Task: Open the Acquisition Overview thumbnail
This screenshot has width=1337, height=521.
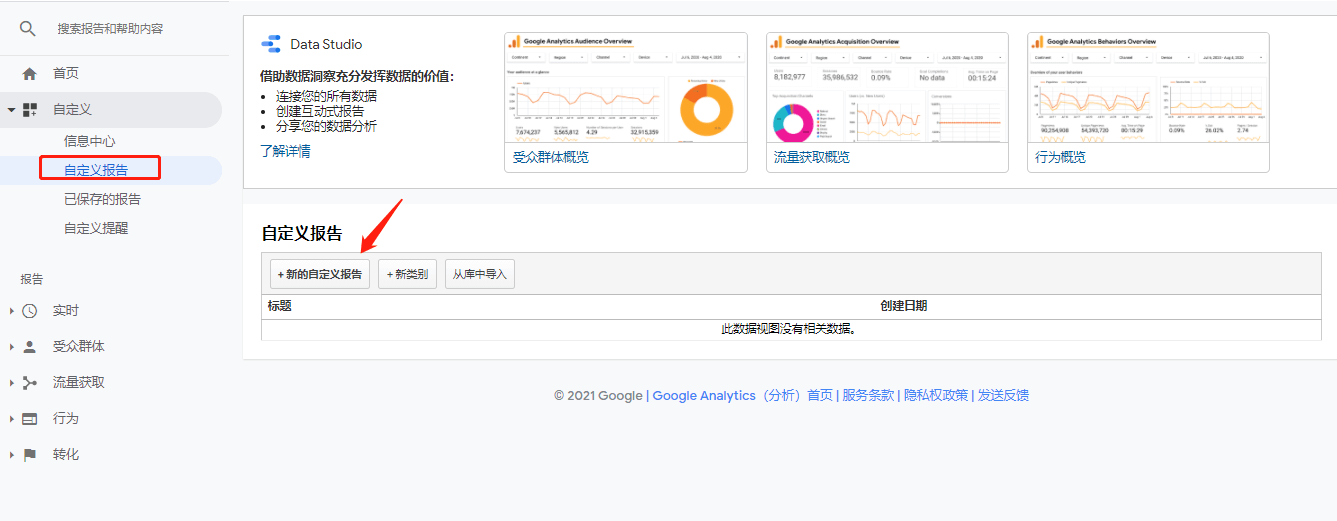Action: 887,88
